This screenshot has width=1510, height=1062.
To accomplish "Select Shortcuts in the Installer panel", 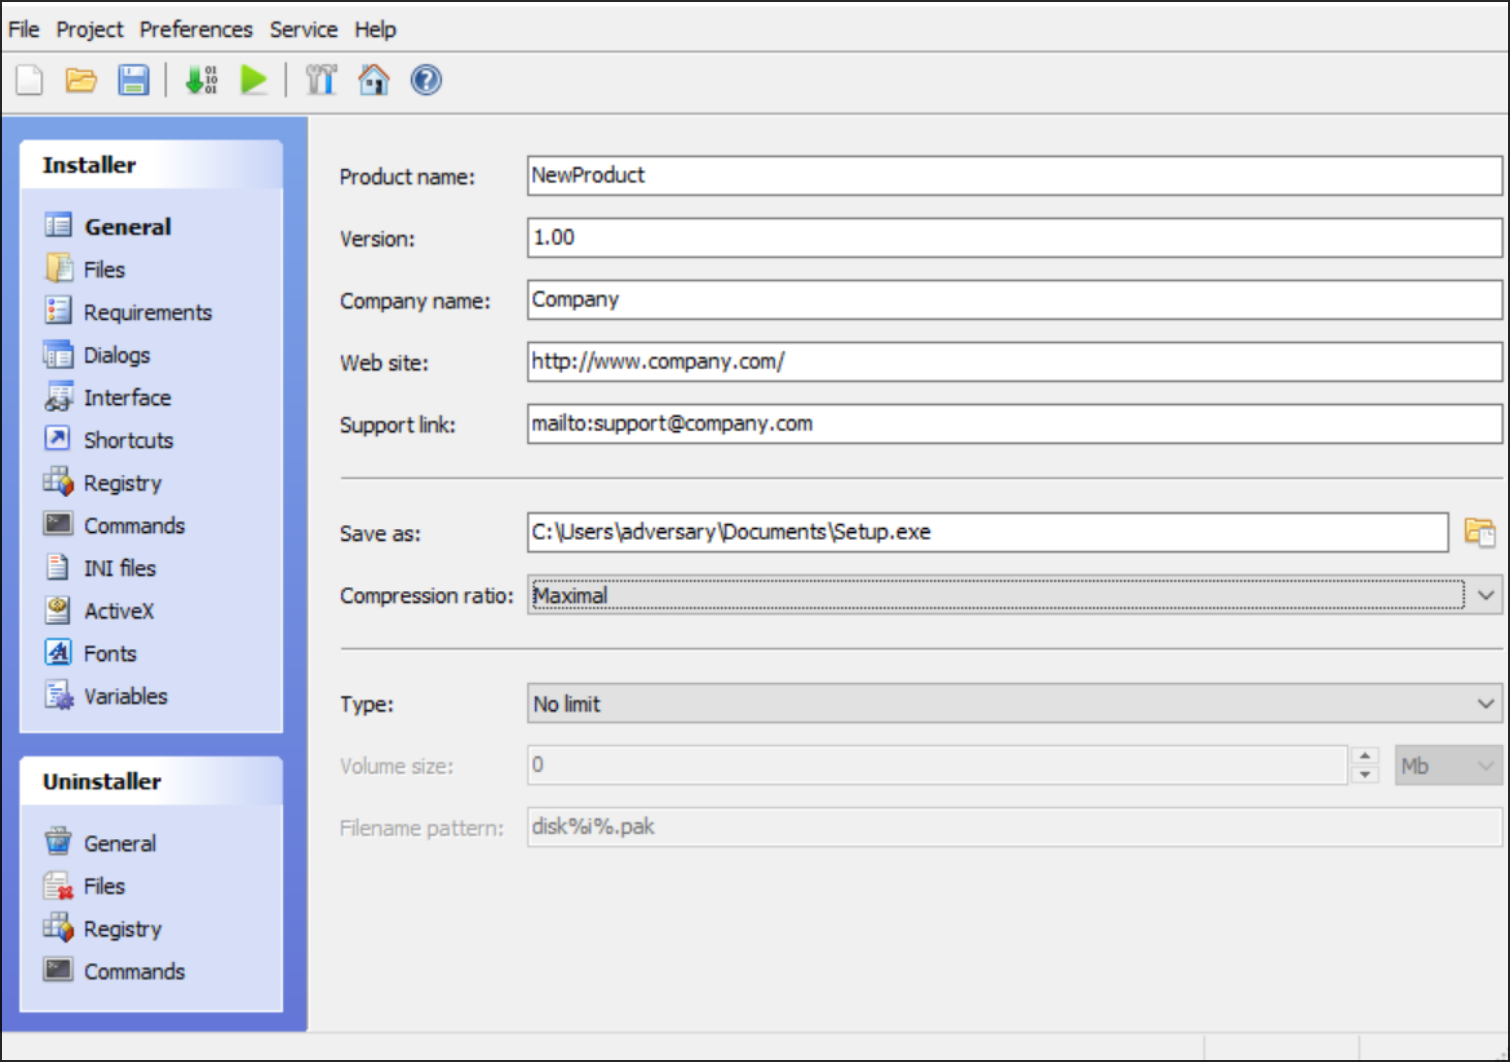I will click(128, 440).
